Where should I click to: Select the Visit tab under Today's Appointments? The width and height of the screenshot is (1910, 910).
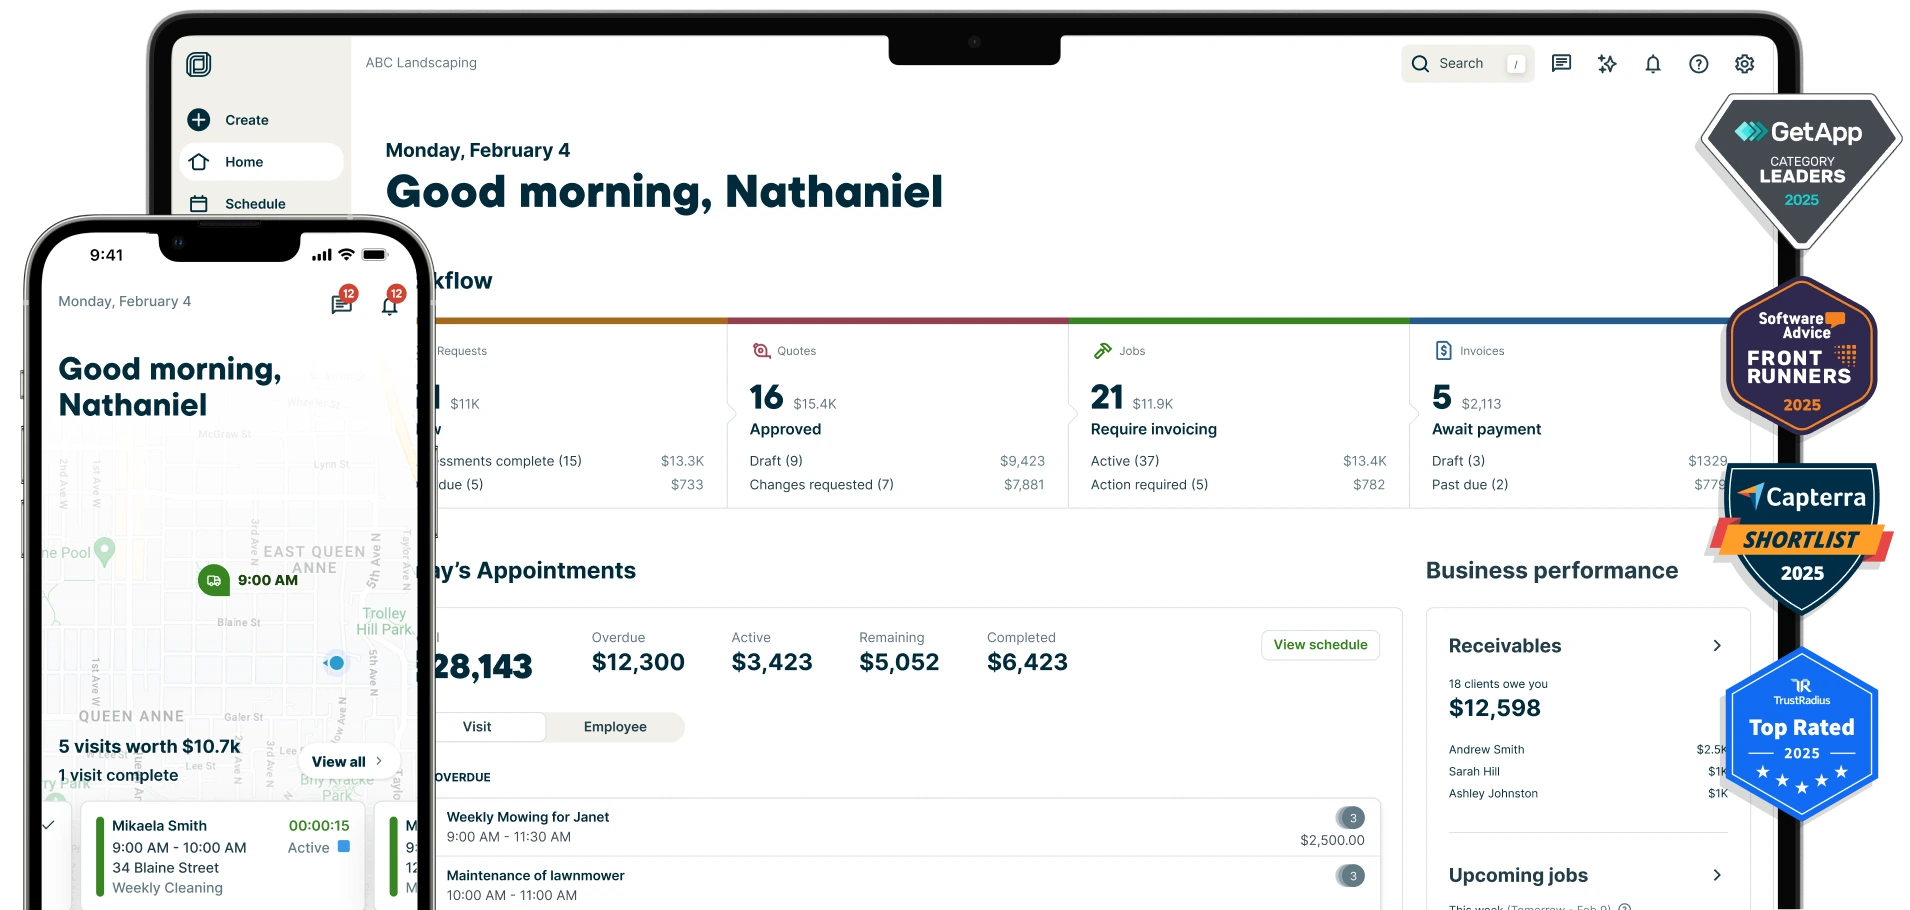coord(478,727)
